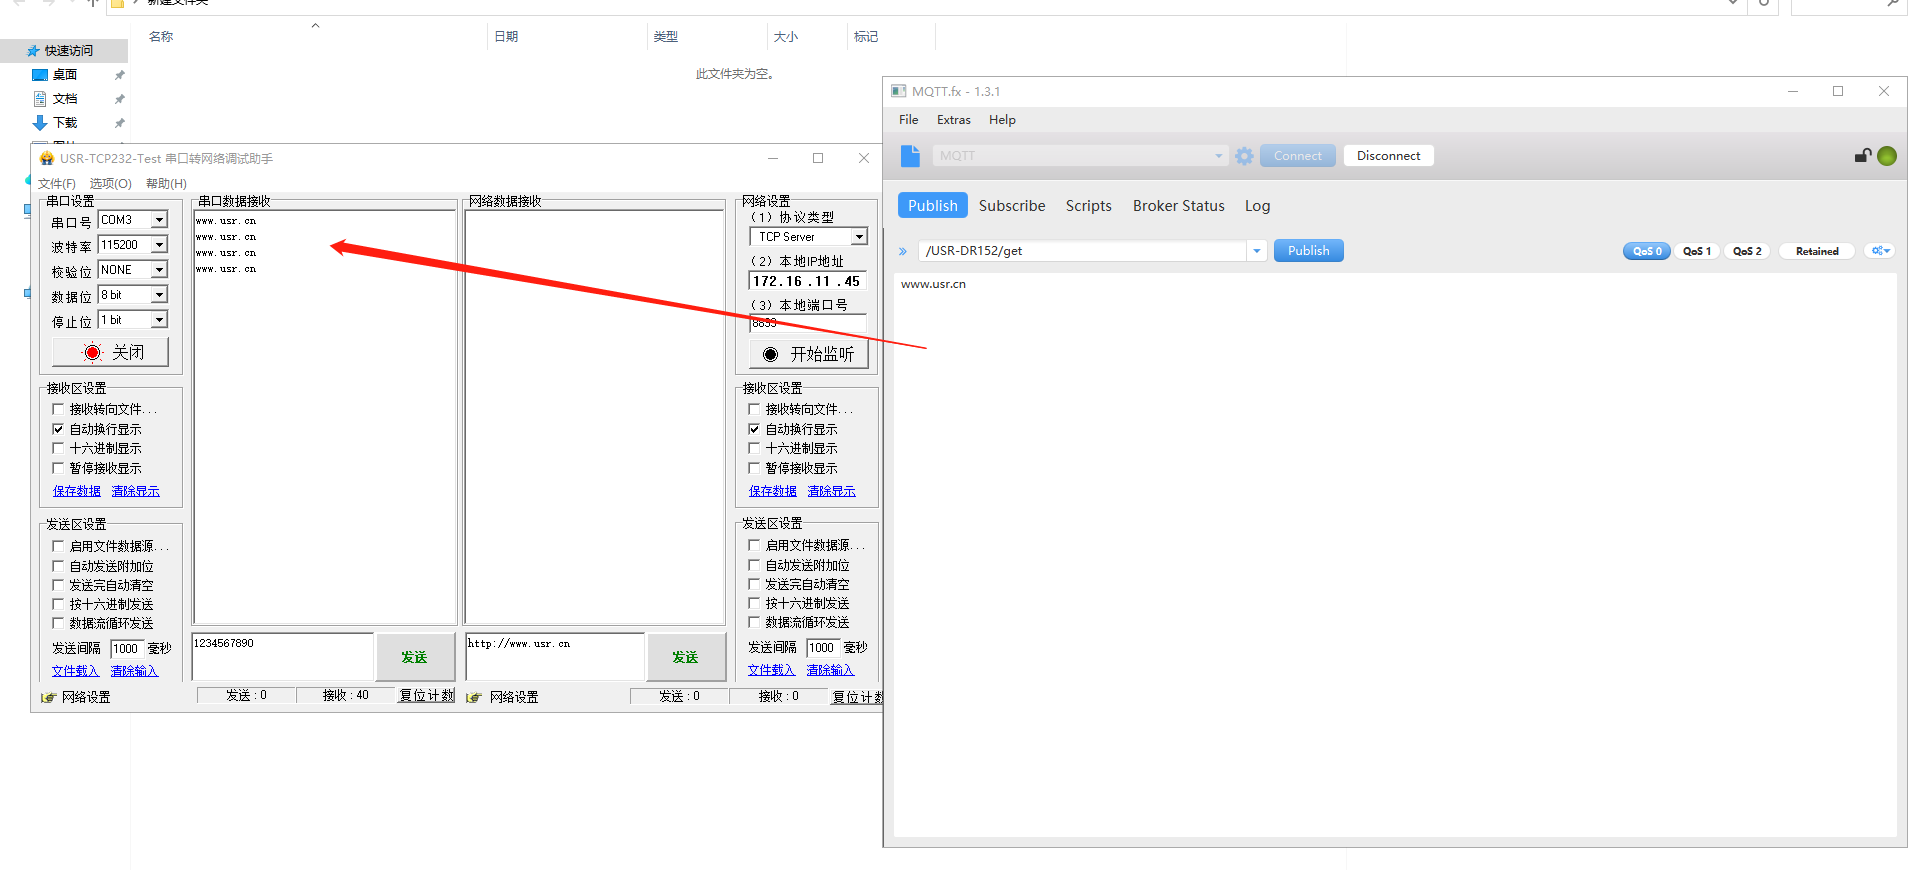
Task: Click the red 关闭 serial port button
Action: (x=111, y=352)
